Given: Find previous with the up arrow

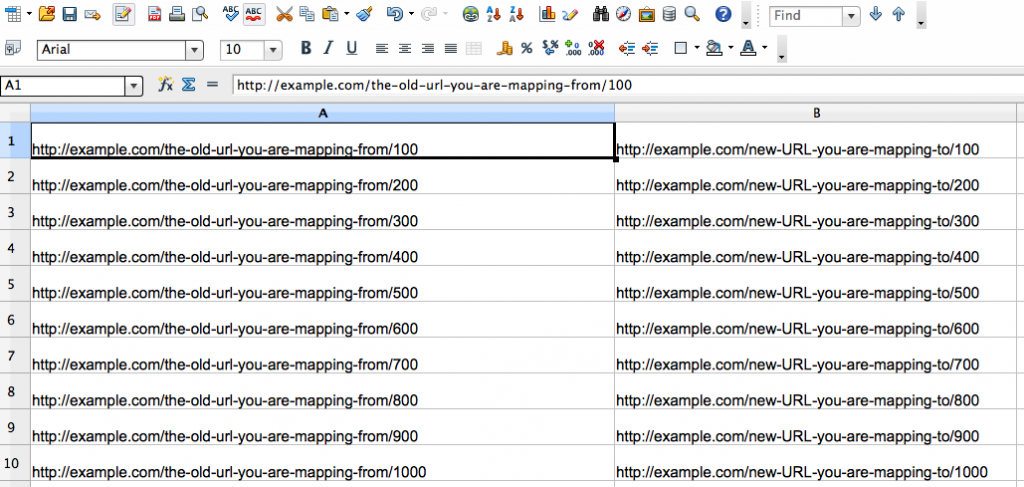Looking at the screenshot, I should pos(898,14).
